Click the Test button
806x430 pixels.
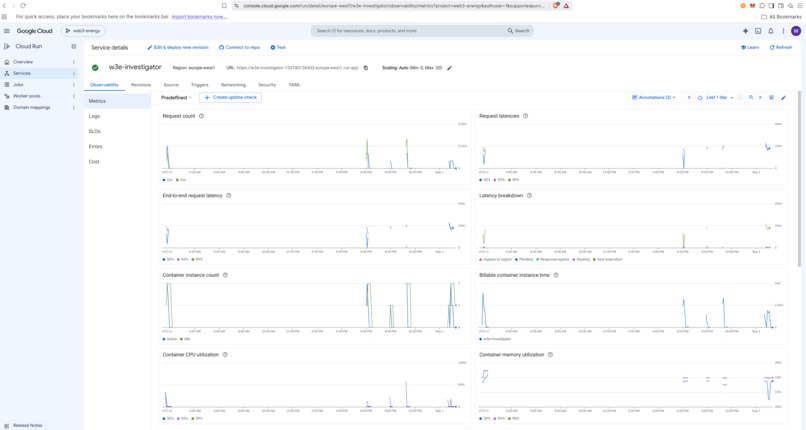(x=278, y=47)
